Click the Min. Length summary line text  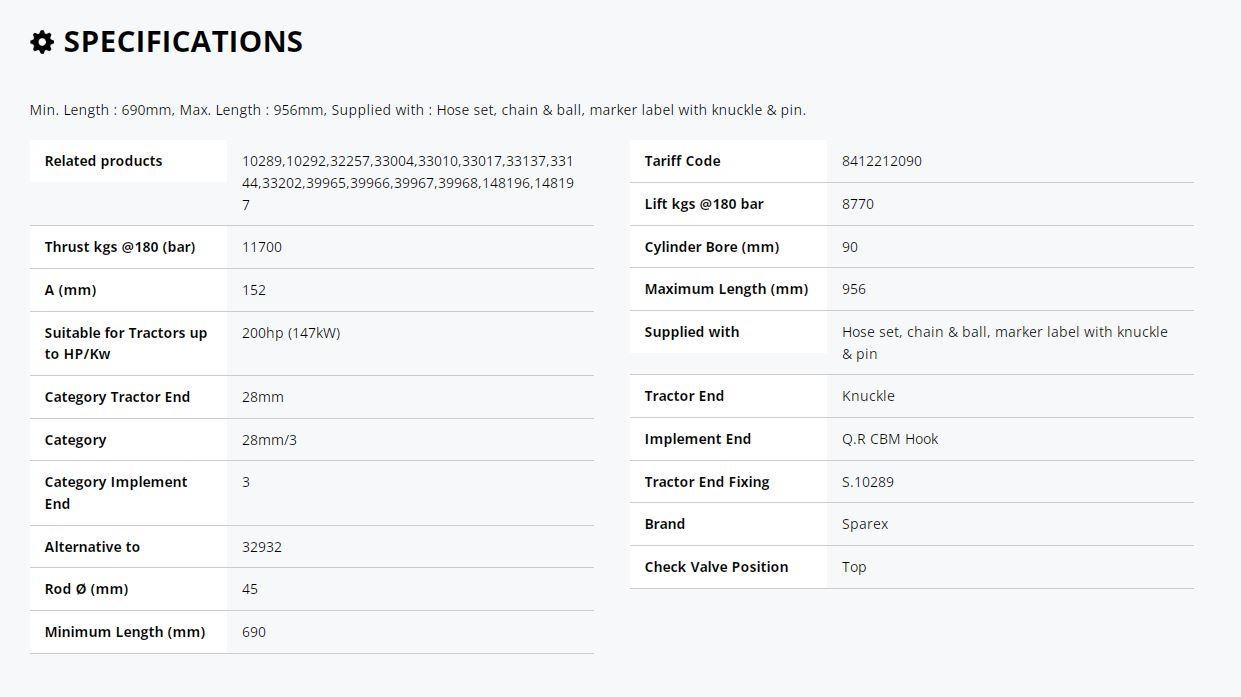418,110
